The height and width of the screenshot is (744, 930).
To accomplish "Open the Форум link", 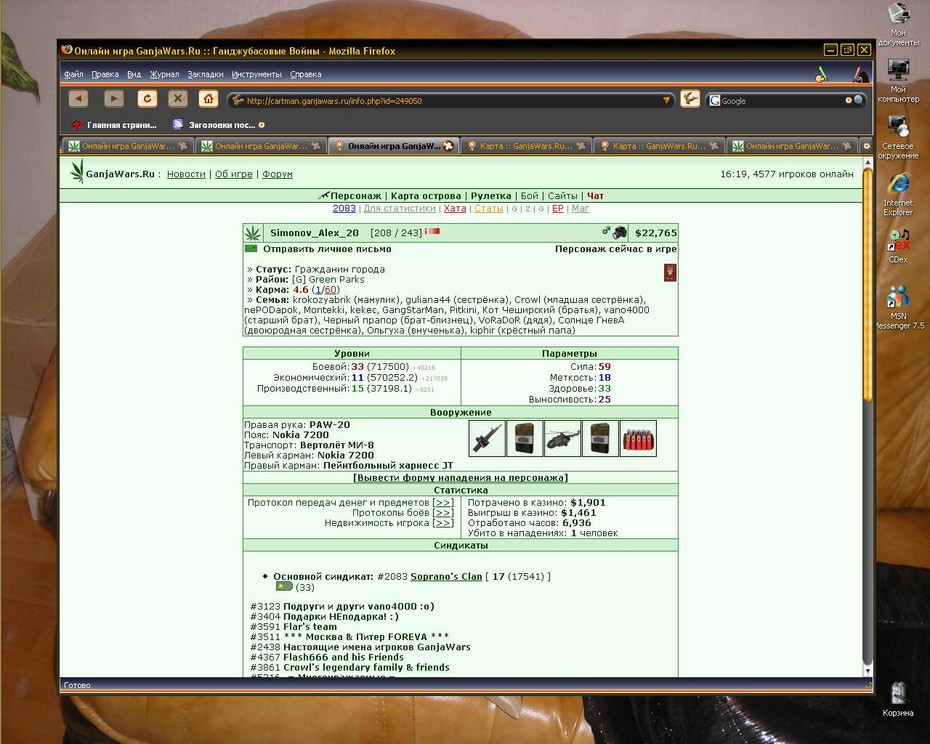I will [277, 174].
